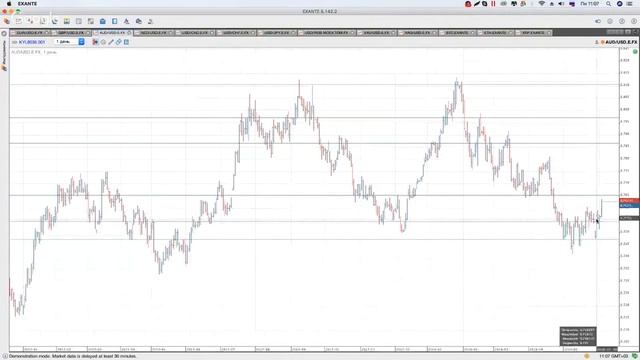Open the Wi-Fi menu in the menu bar
The image size is (640, 360).
coord(542,4)
